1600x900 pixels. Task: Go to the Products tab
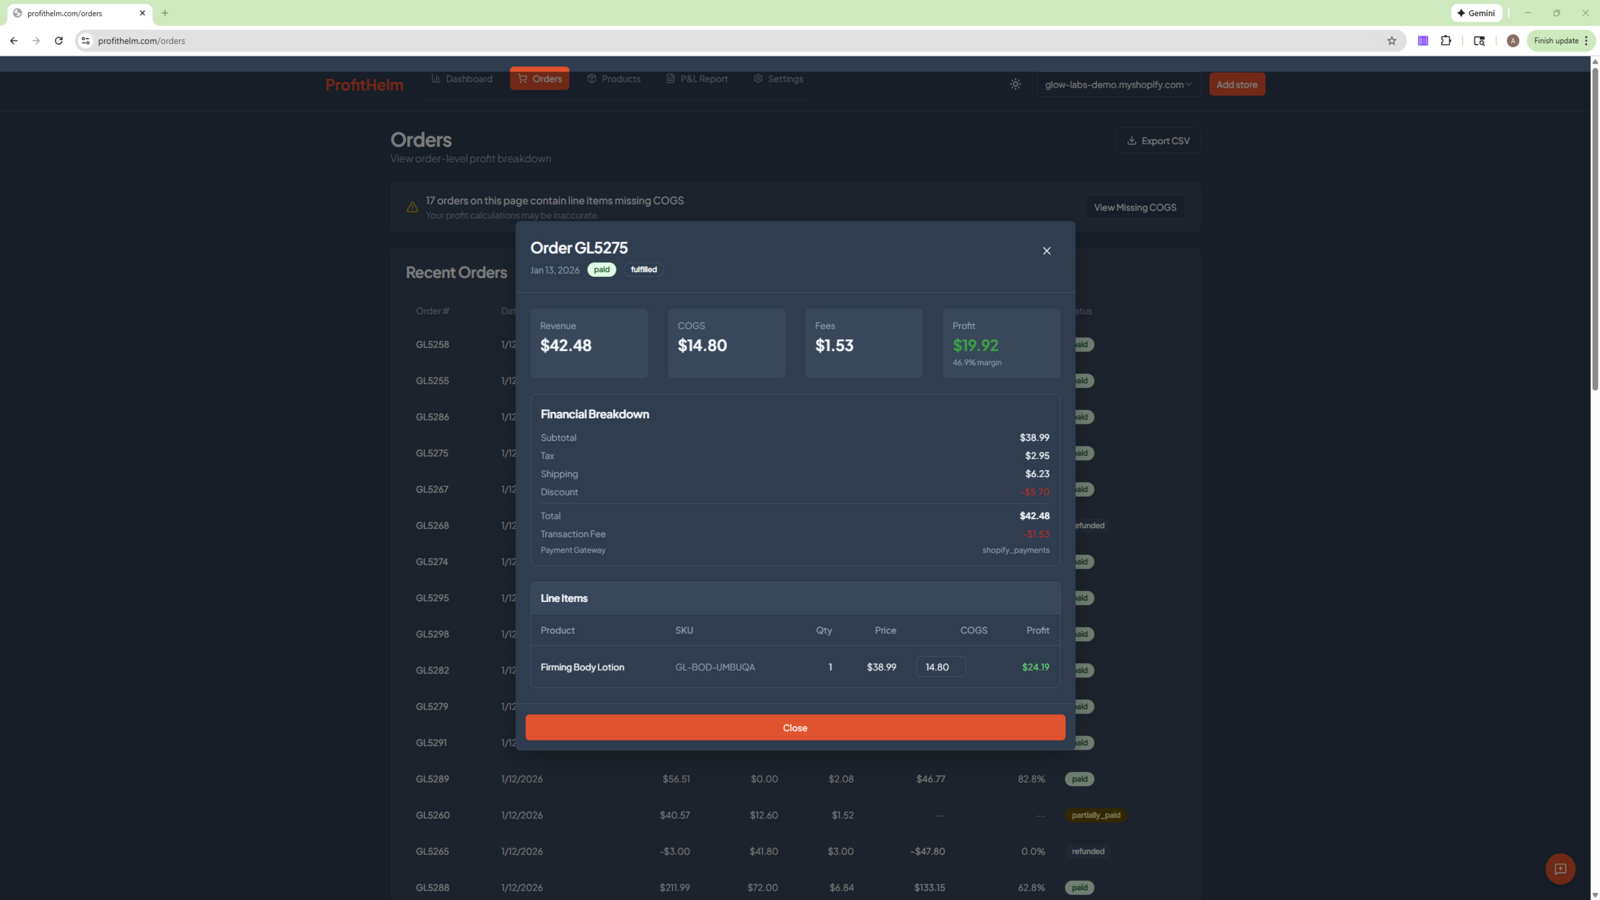[x=614, y=79]
